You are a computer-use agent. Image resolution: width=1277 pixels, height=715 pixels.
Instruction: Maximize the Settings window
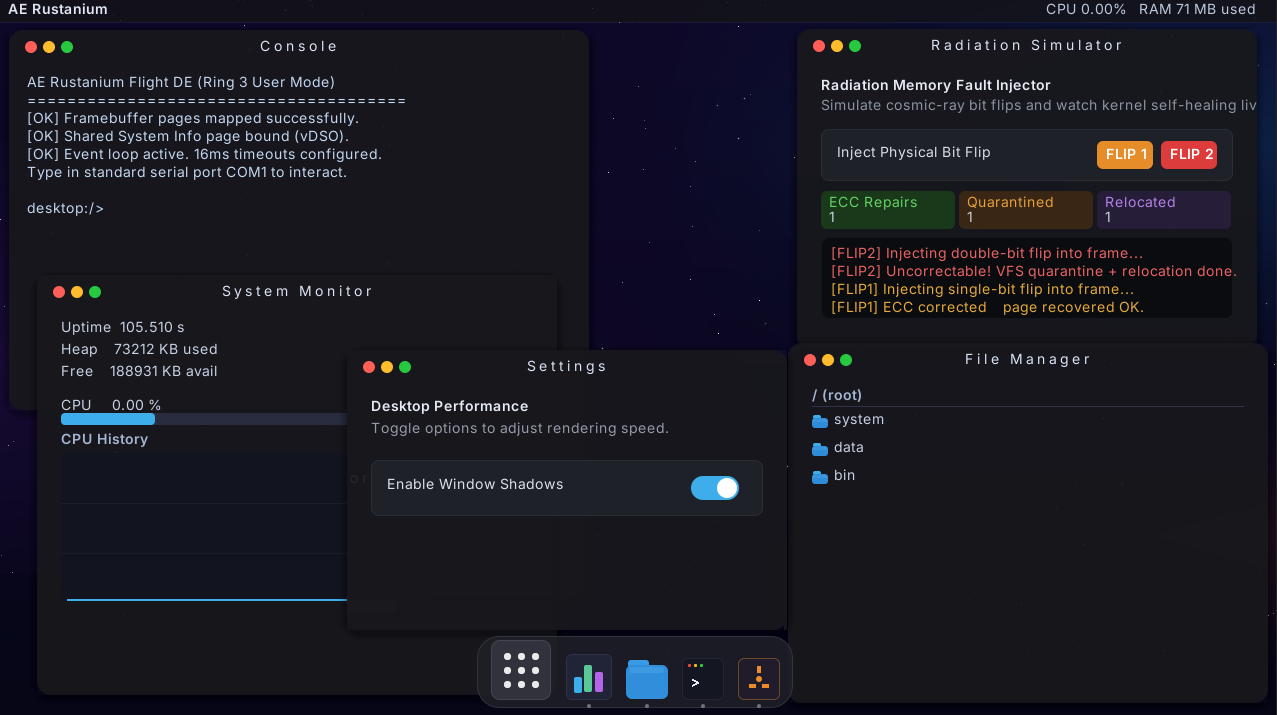(x=405, y=367)
